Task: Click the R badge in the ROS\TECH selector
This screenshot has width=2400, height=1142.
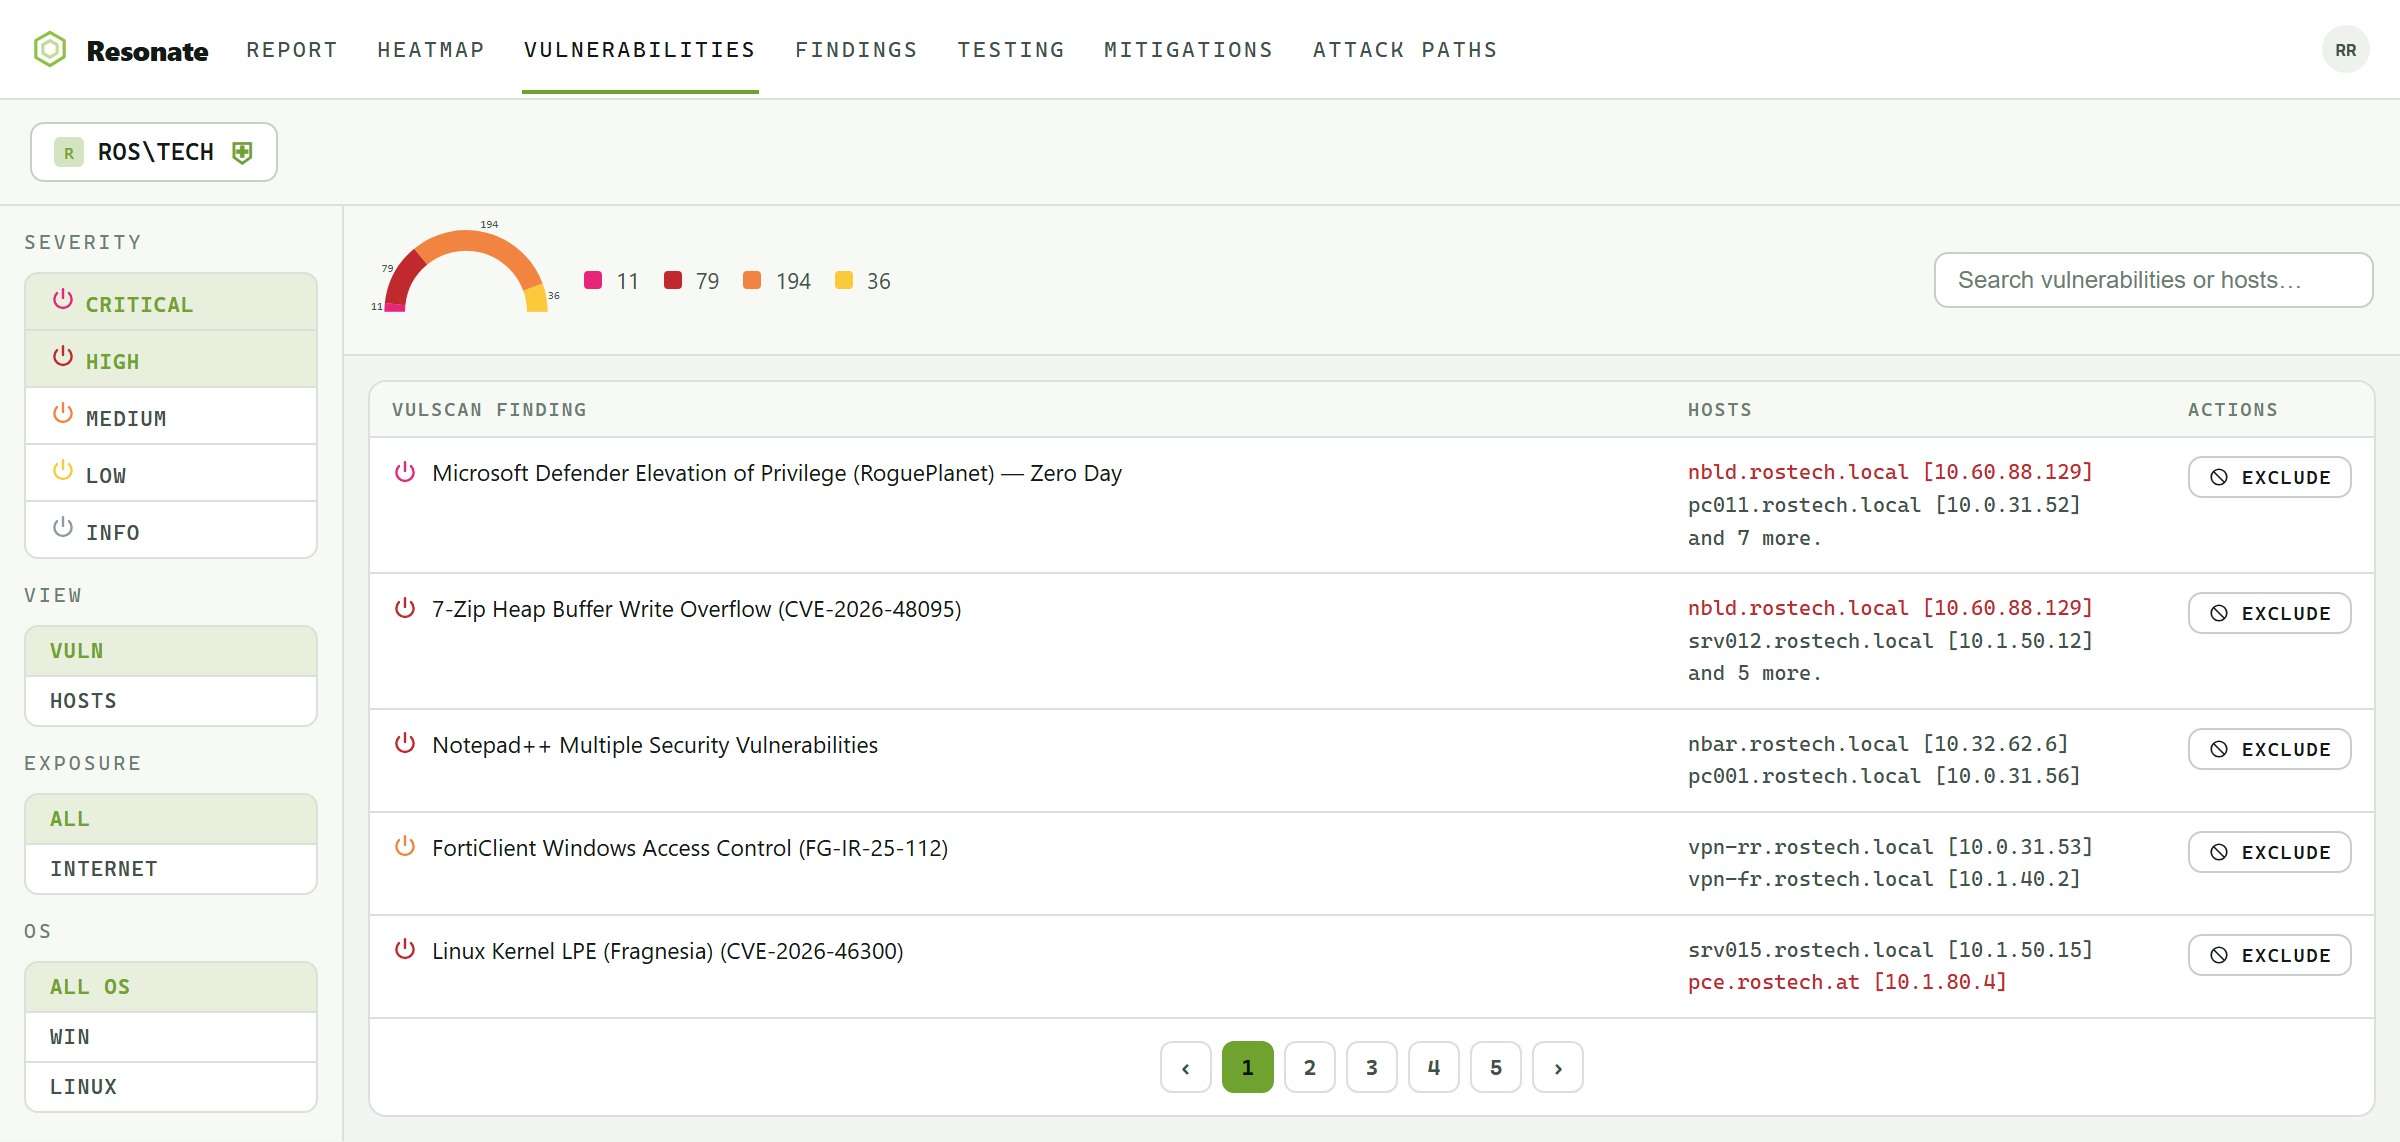Action: coord(69,152)
